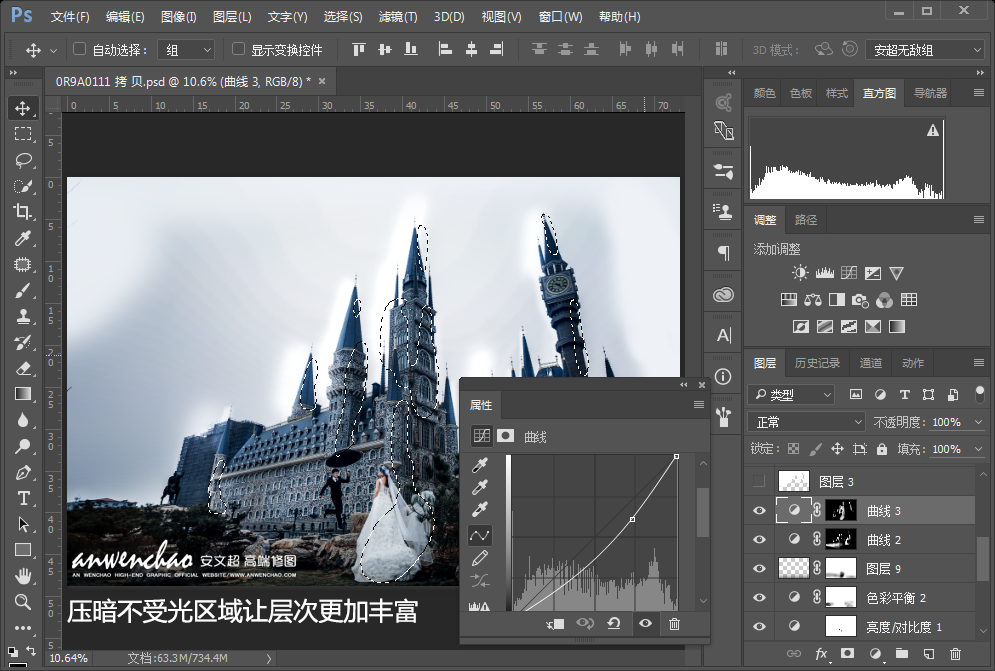995x671 pixels.
Task: Add a Color Balance adjustment
Action: (812, 300)
